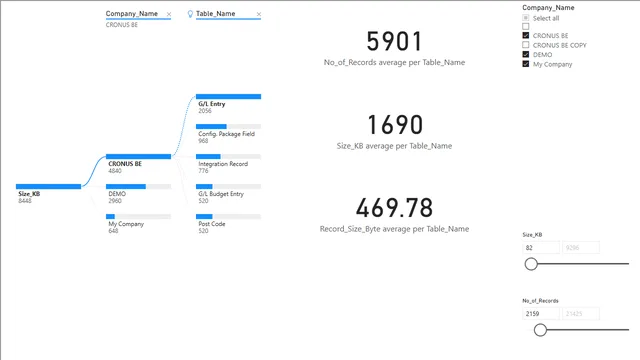Select the Size_KB root node bar
The height and width of the screenshot is (360, 640).
click(49, 187)
